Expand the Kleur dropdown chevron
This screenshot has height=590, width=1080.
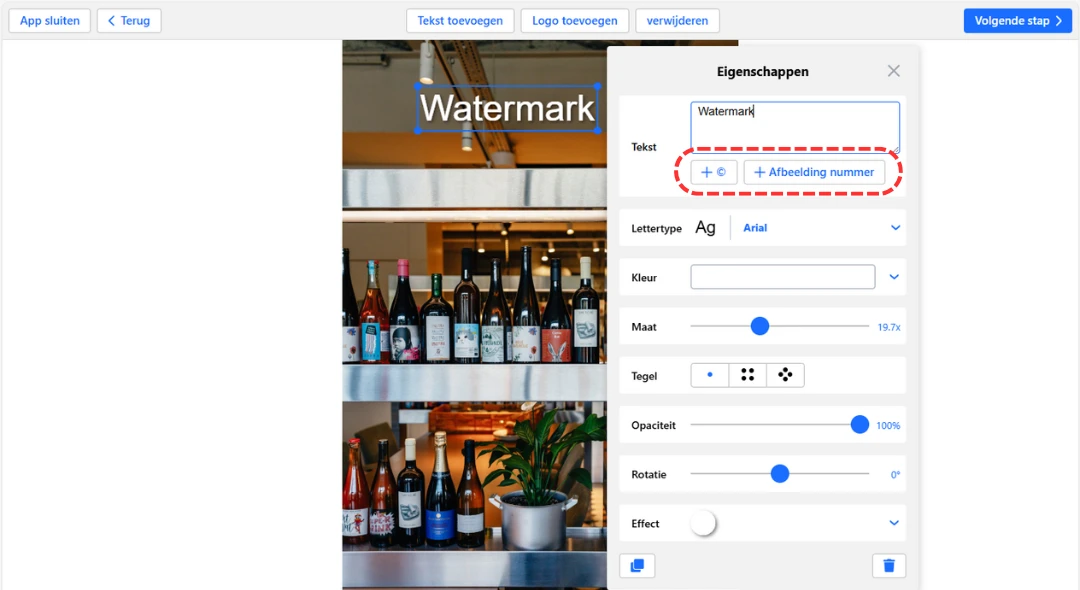893,277
